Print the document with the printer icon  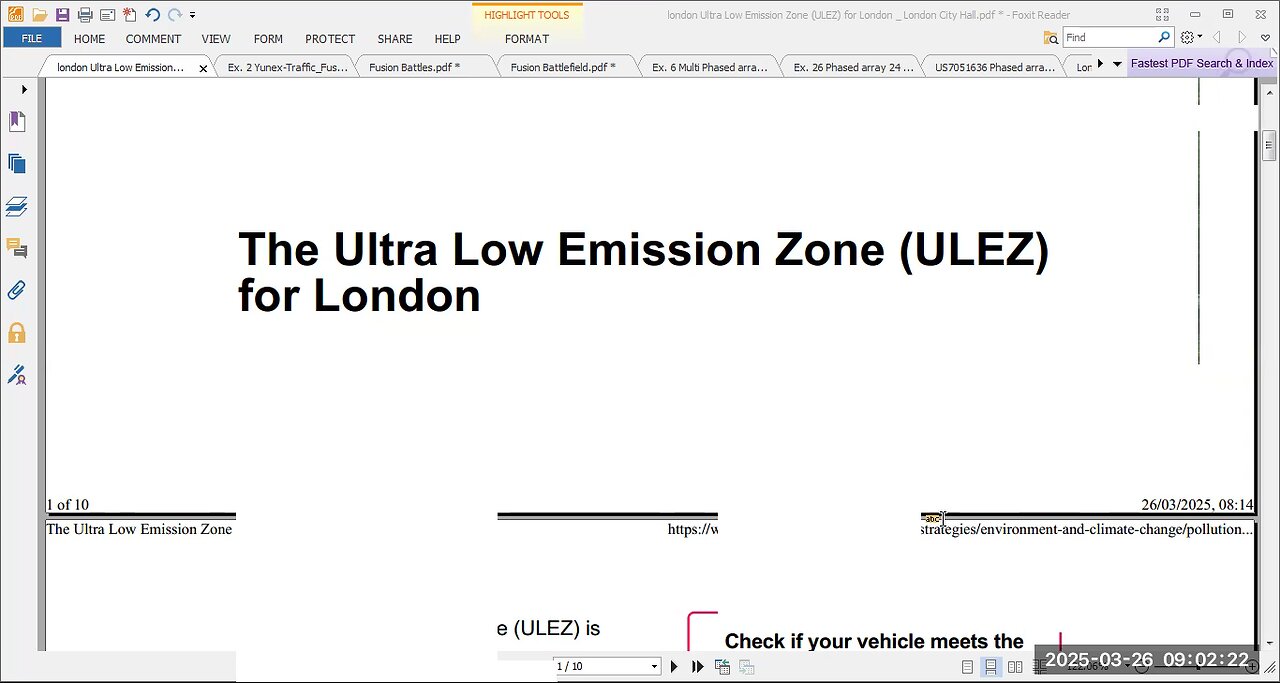click(x=85, y=15)
